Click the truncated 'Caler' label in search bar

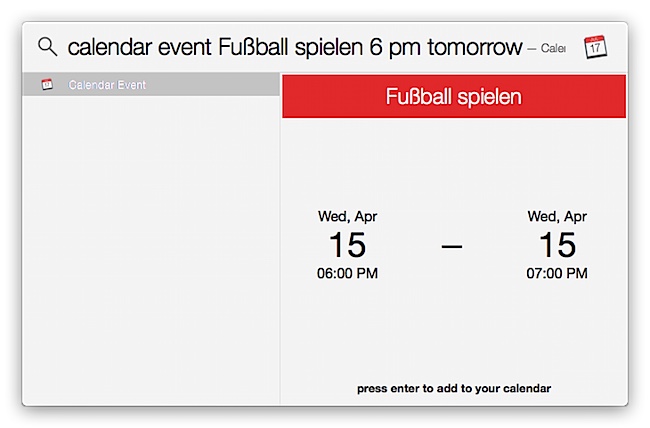[x=553, y=48]
